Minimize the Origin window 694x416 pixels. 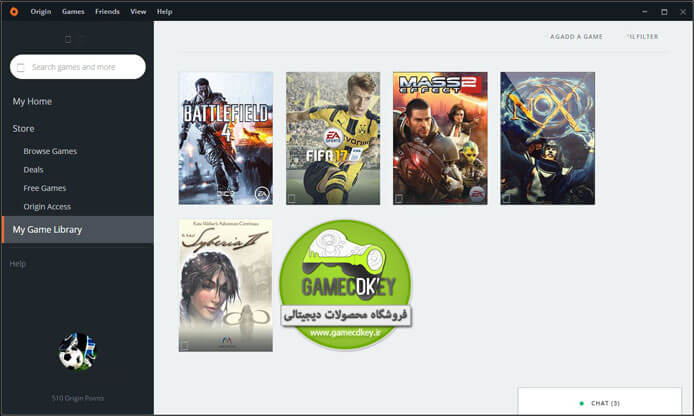pyautogui.click(x=645, y=12)
